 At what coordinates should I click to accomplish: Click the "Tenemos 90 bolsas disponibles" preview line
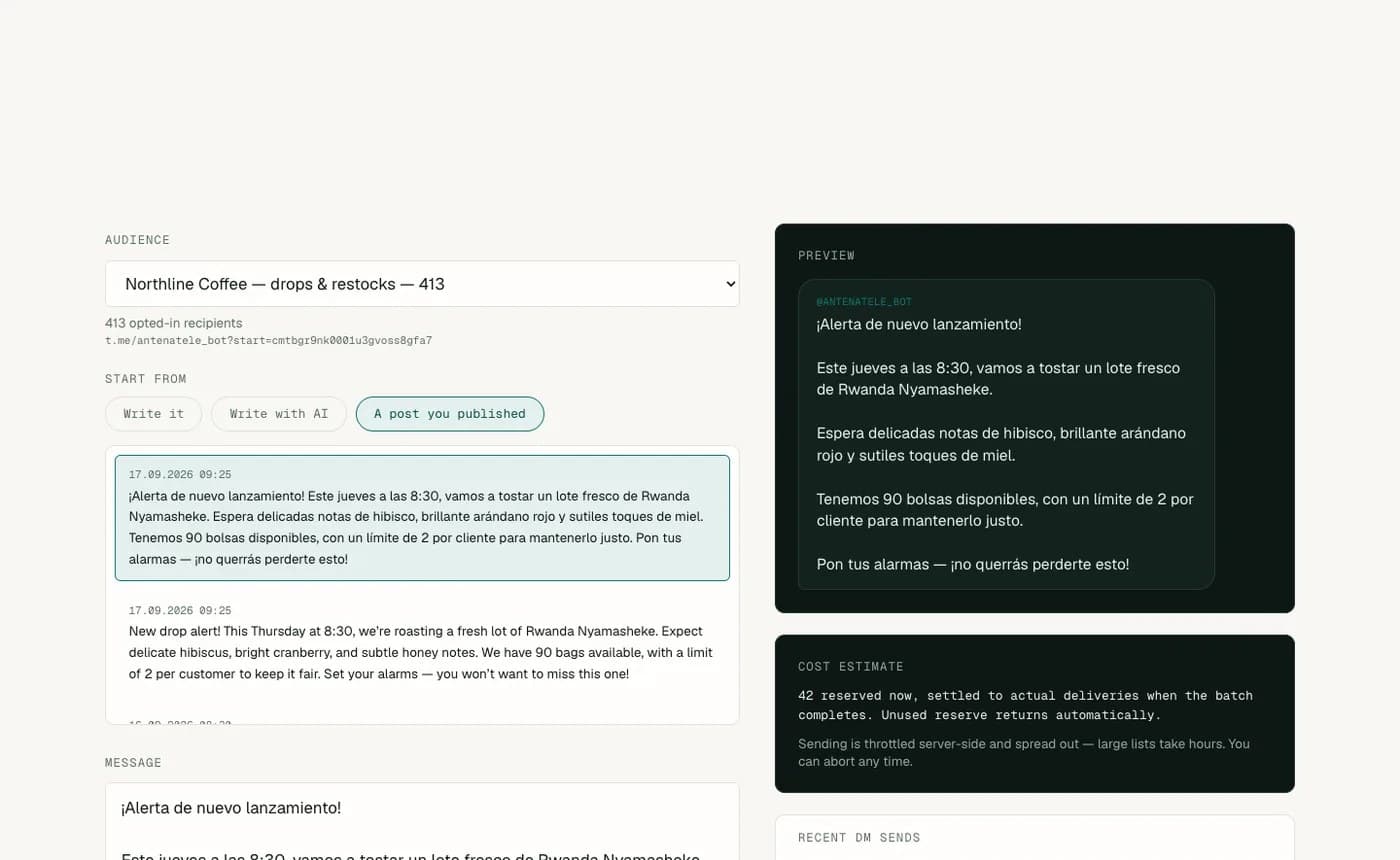(x=1005, y=510)
